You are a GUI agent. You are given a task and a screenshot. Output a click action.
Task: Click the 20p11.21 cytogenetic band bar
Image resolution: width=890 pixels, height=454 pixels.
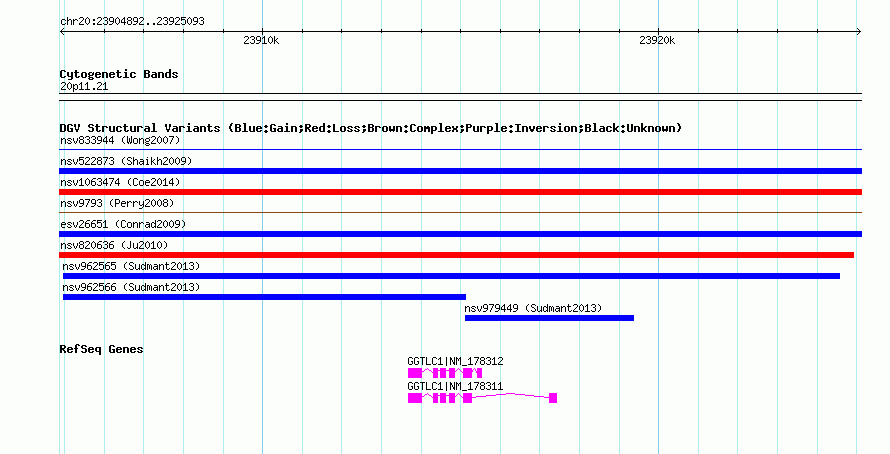click(x=460, y=97)
